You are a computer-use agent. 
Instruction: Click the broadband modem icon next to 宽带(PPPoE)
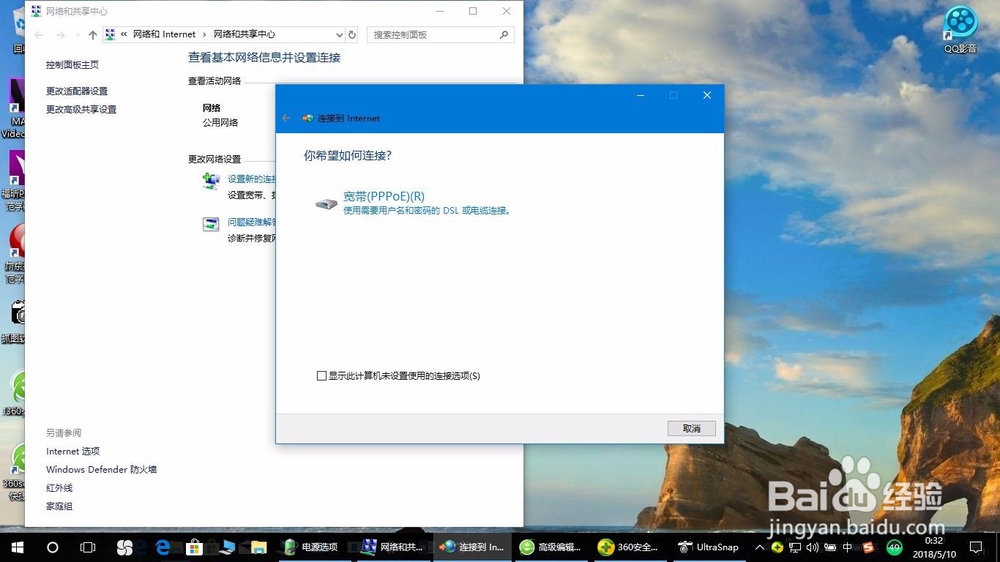pos(326,203)
